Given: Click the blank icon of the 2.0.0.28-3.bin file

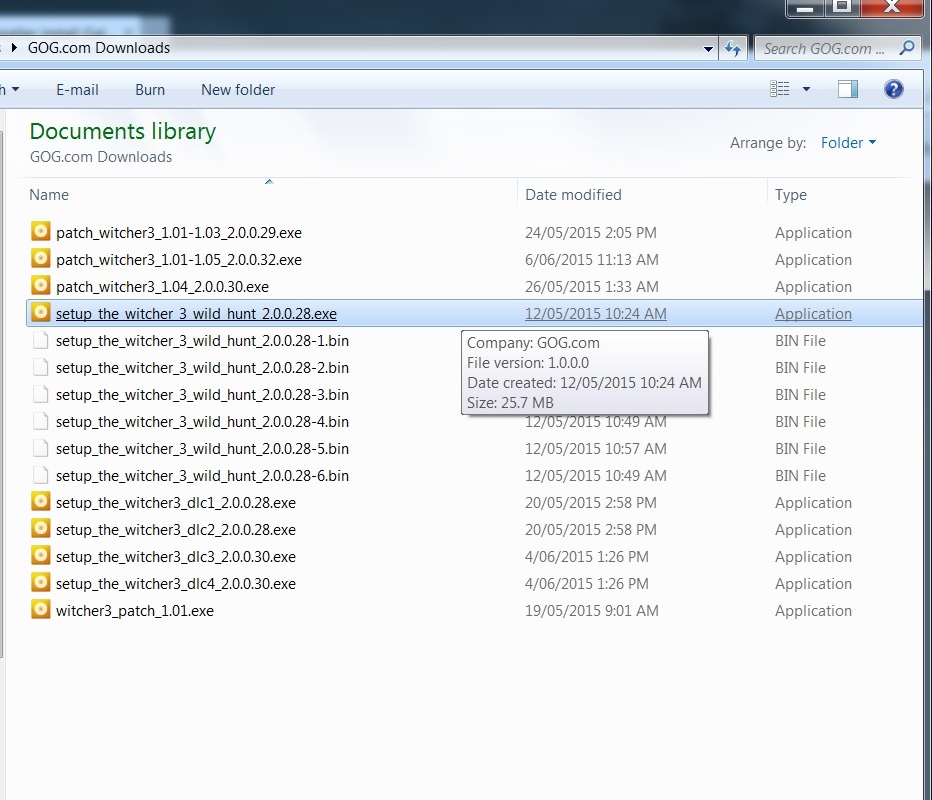Looking at the screenshot, I should (40, 394).
